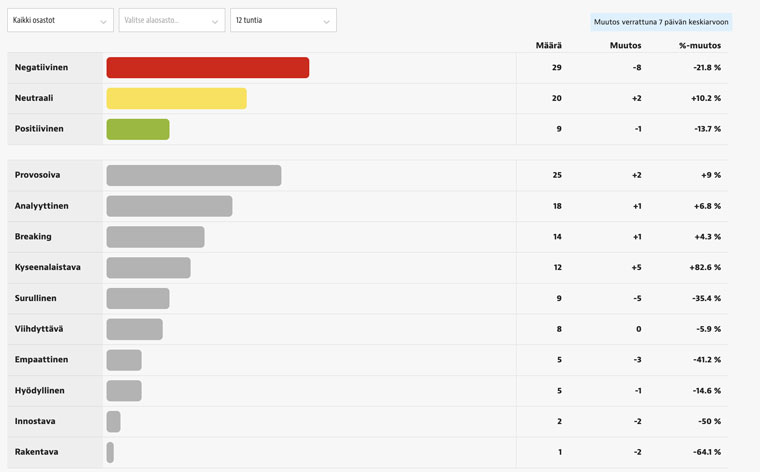Click the Breaking gray bar
760x472 pixels.
pos(156,237)
